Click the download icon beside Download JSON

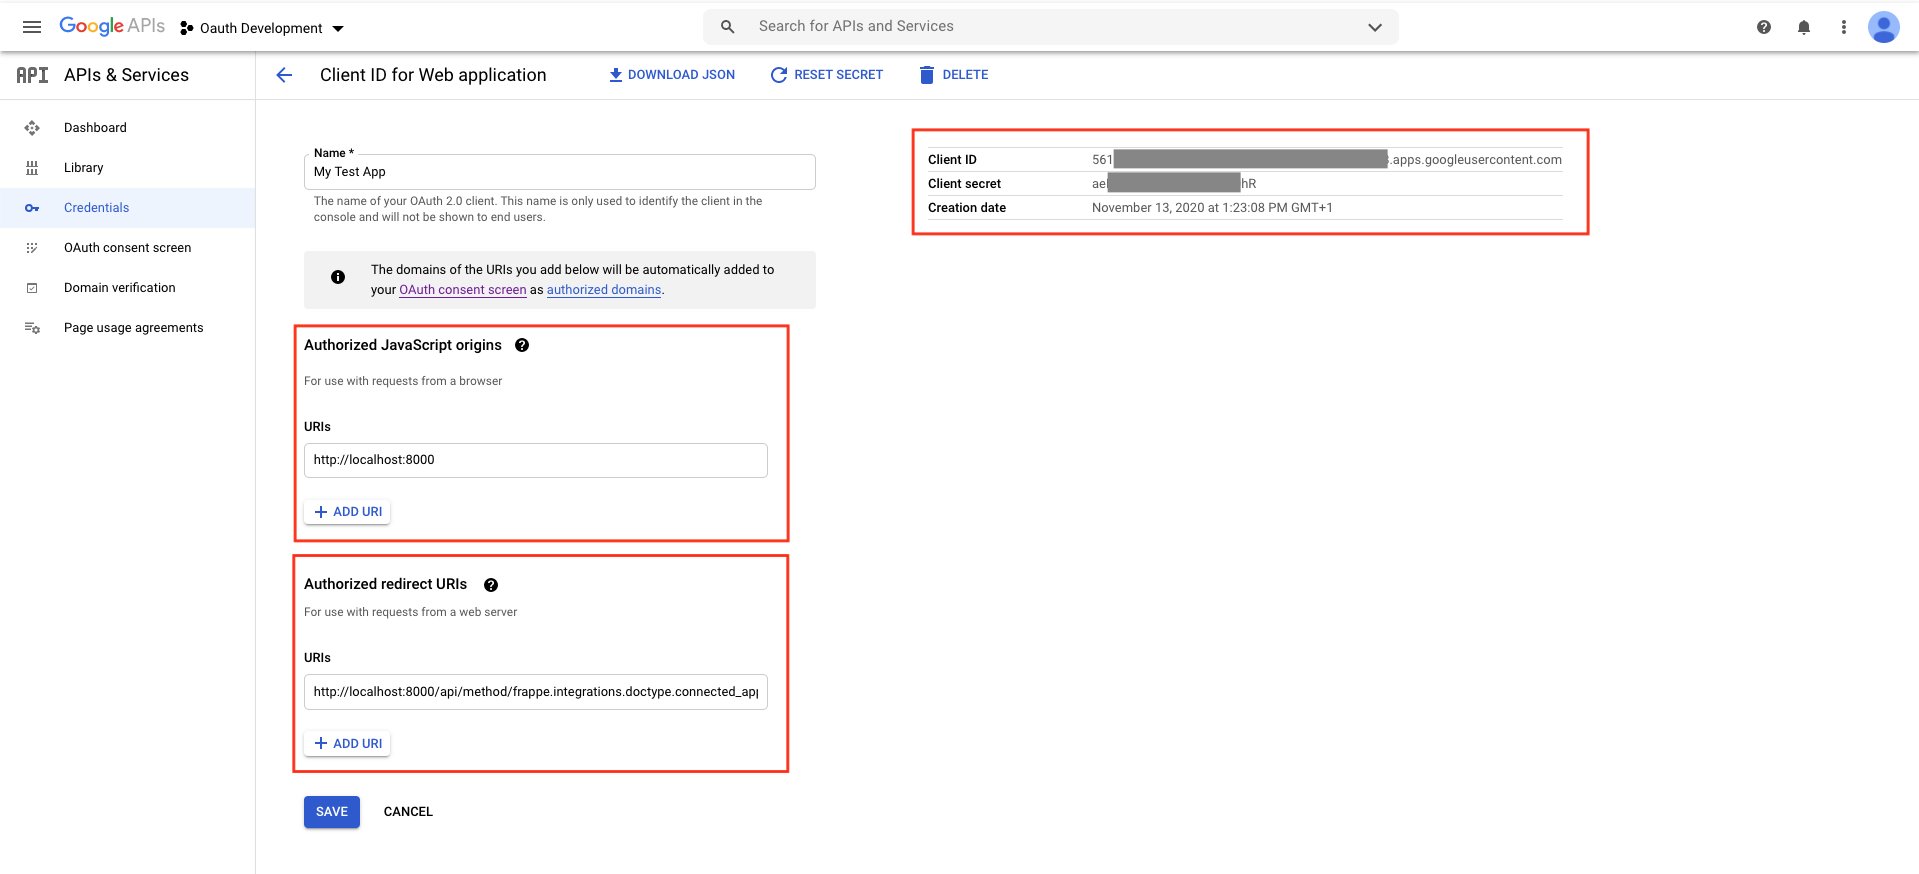point(616,75)
